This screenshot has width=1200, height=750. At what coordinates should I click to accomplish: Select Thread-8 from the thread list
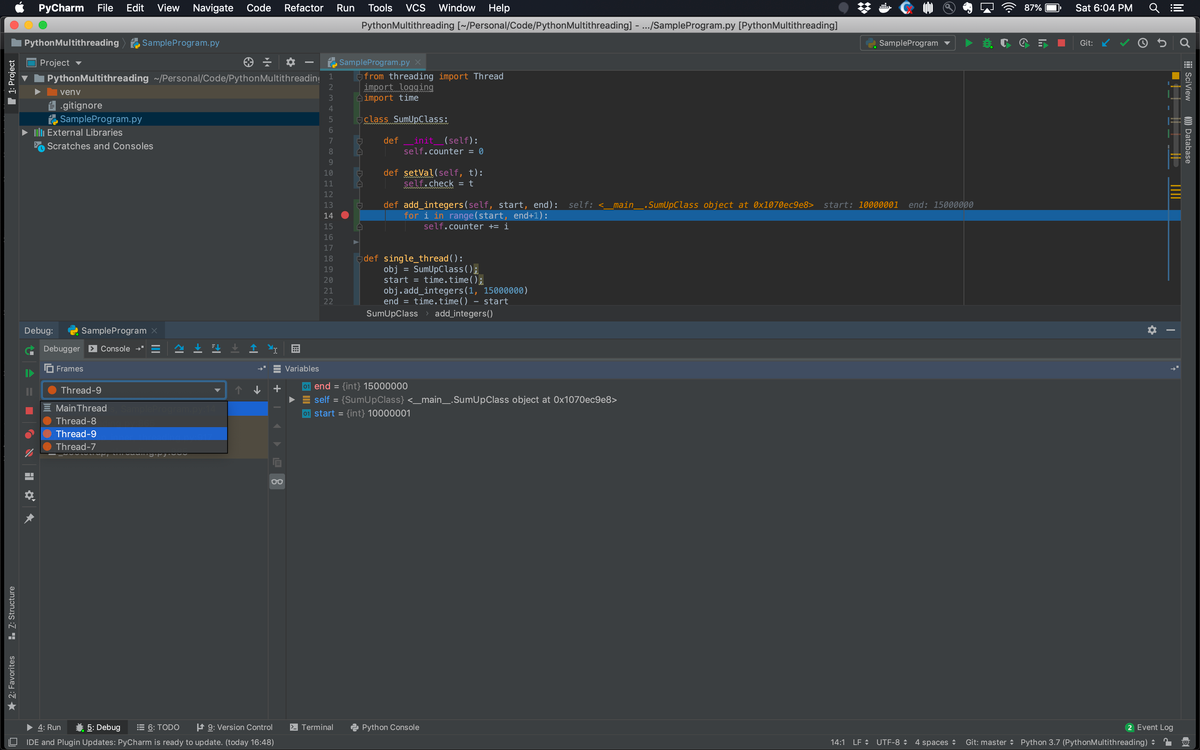(x=76, y=421)
